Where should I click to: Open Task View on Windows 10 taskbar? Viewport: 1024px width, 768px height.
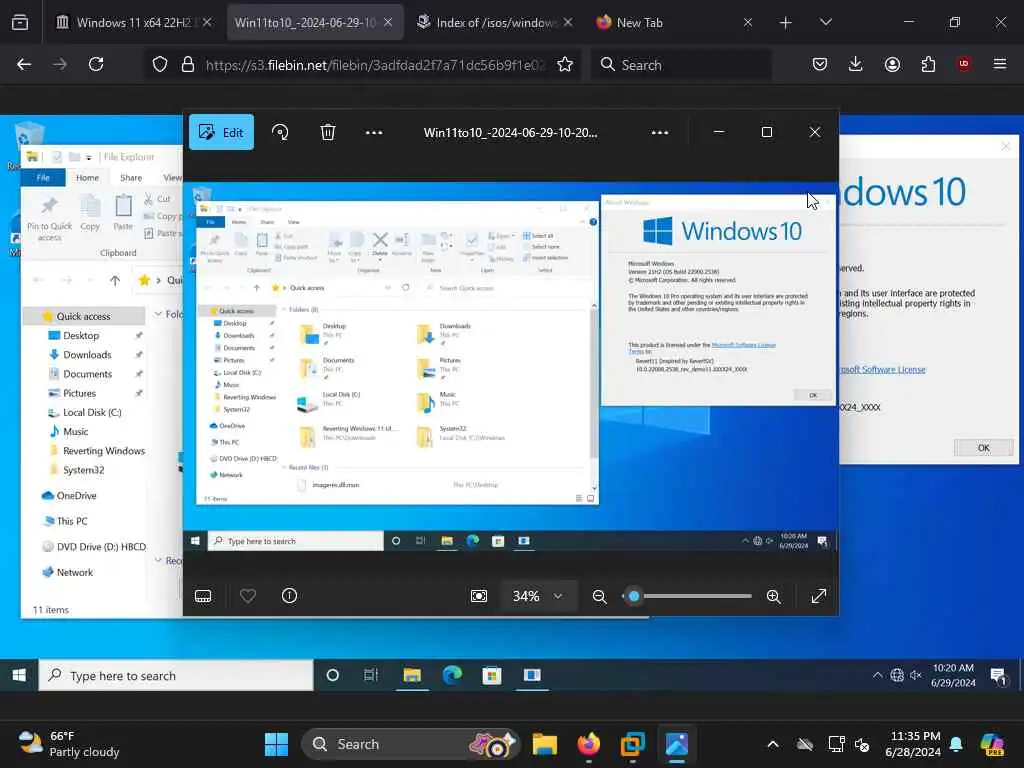pos(371,675)
